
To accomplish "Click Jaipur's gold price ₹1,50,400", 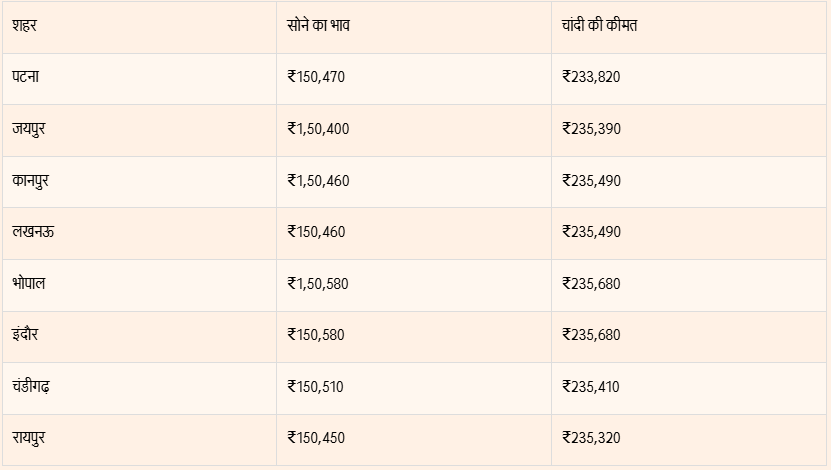I will click(x=318, y=129).
